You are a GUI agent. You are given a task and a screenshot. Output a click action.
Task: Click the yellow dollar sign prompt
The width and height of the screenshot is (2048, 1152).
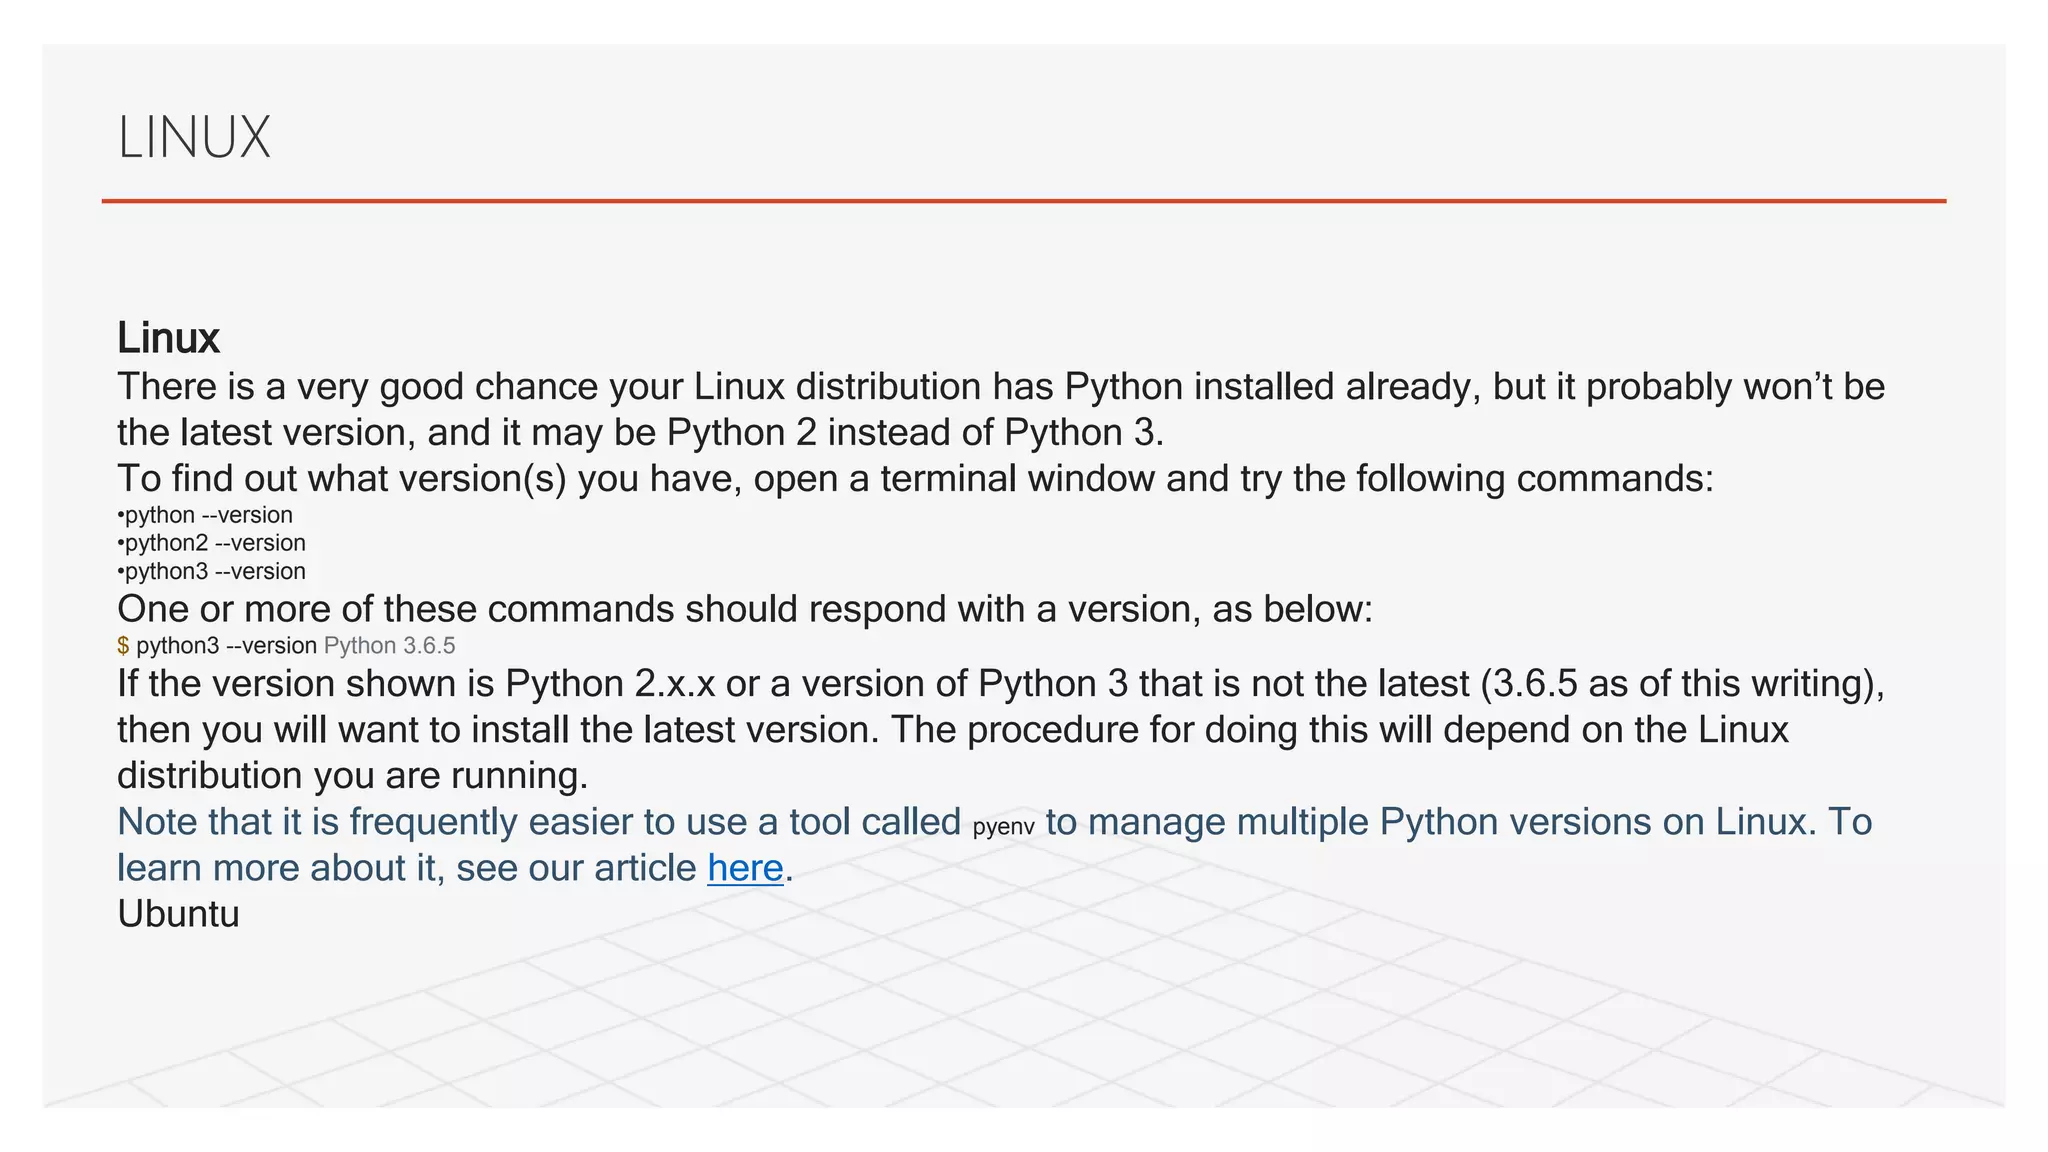[123, 646]
